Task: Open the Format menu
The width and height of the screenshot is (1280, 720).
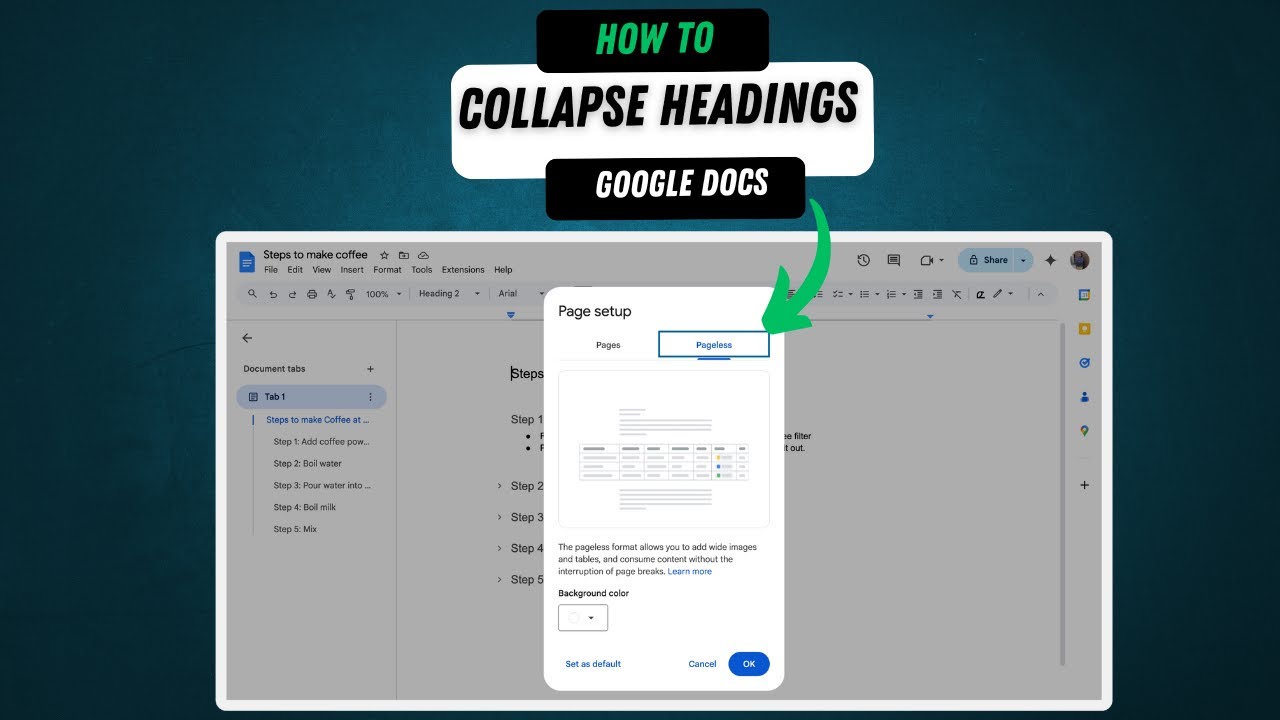Action: (387, 270)
